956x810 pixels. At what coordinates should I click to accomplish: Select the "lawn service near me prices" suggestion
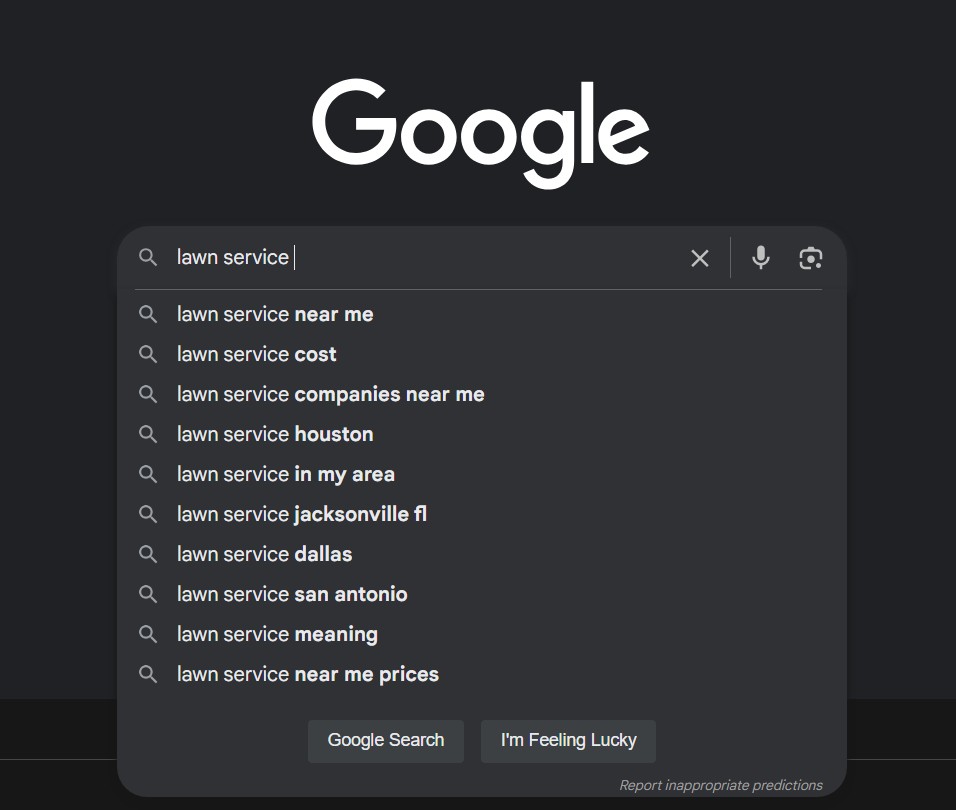(x=307, y=674)
